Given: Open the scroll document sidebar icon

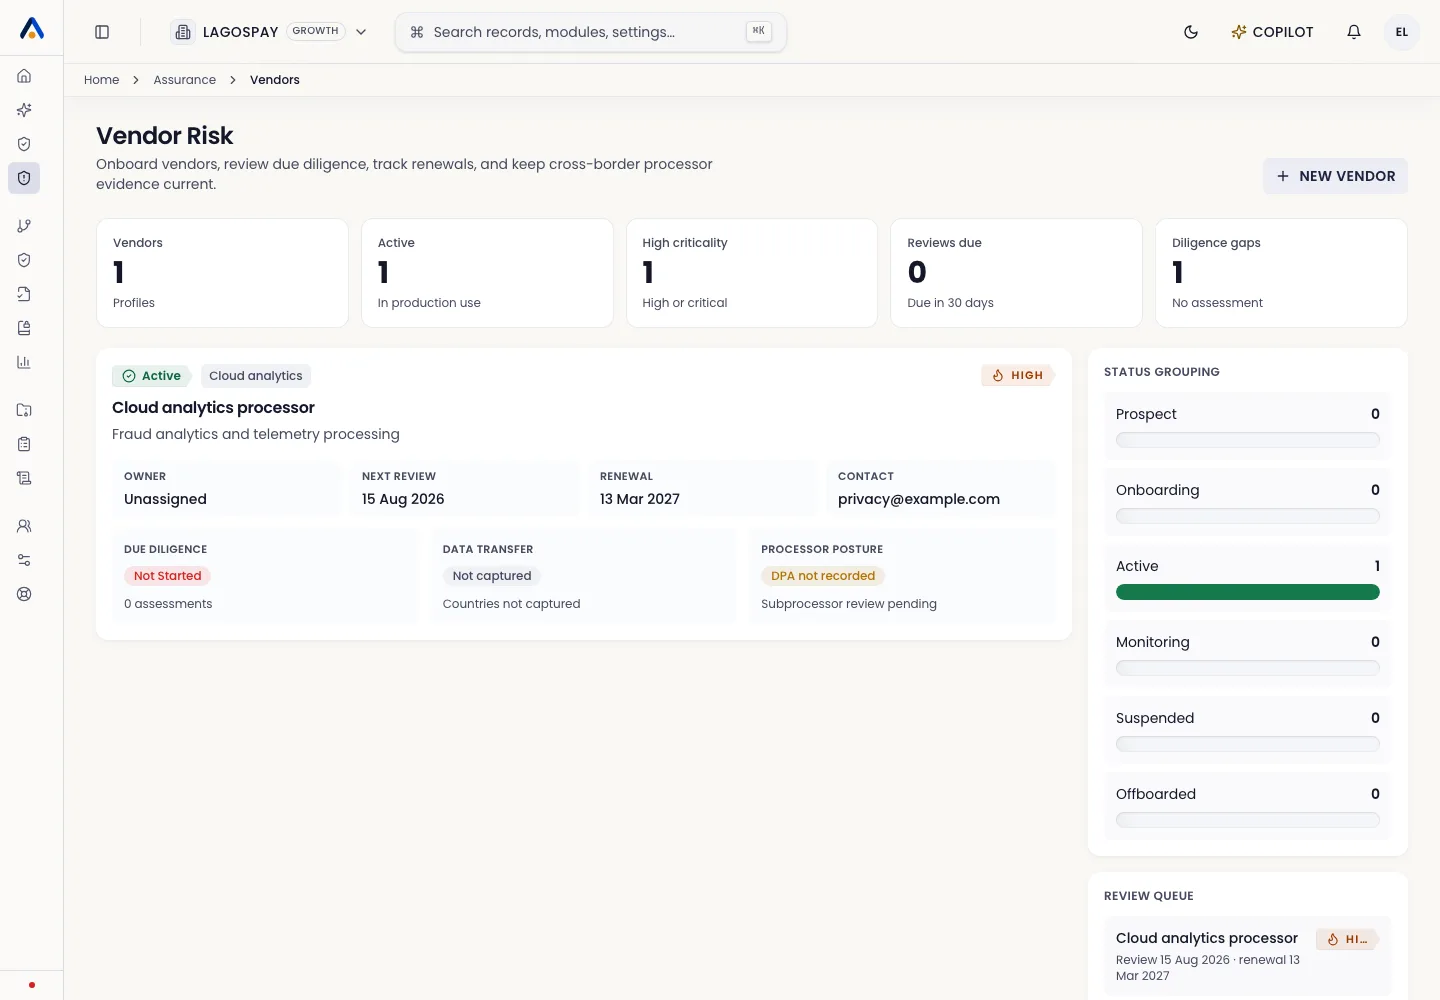Looking at the screenshot, I should point(24,478).
